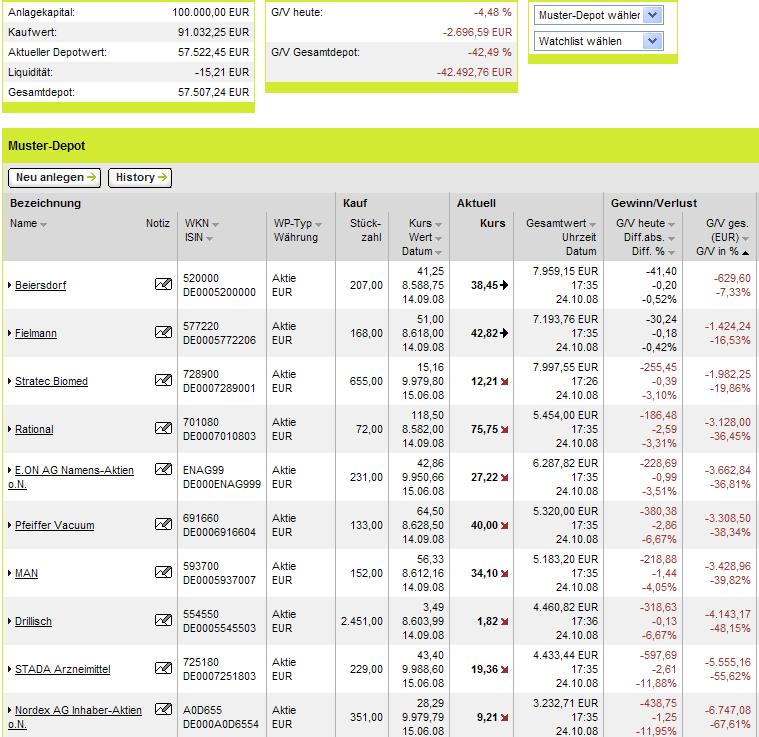Sort by Name column arrow
This screenshot has width=759, height=737.
[x=44, y=224]
